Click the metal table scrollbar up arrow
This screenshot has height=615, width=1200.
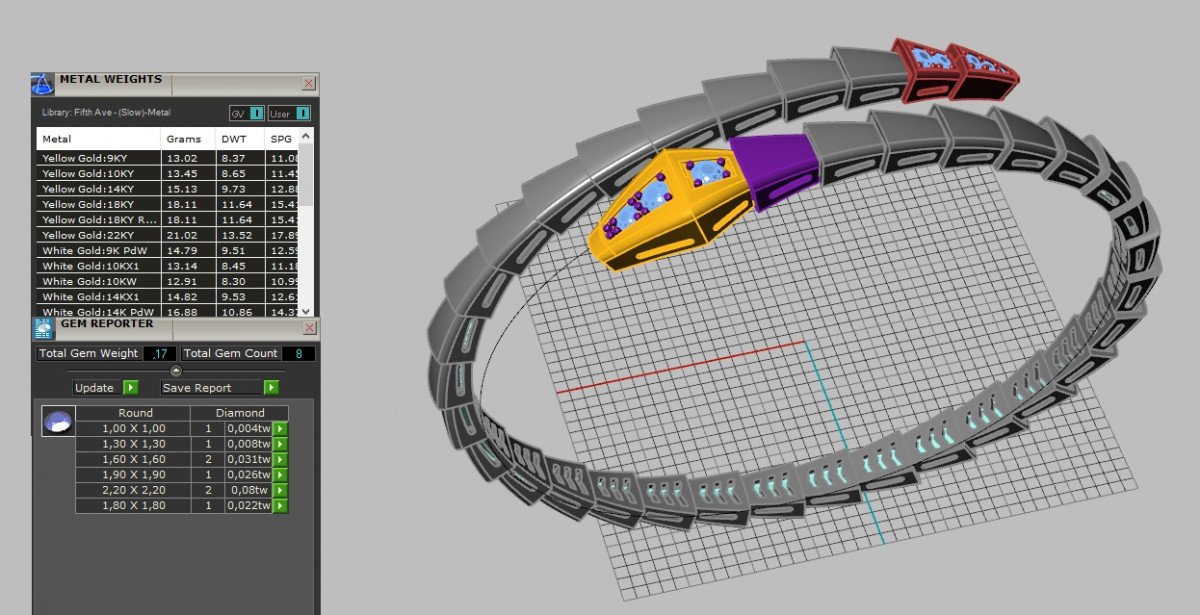pyautogui.click(x=307, y=134)
